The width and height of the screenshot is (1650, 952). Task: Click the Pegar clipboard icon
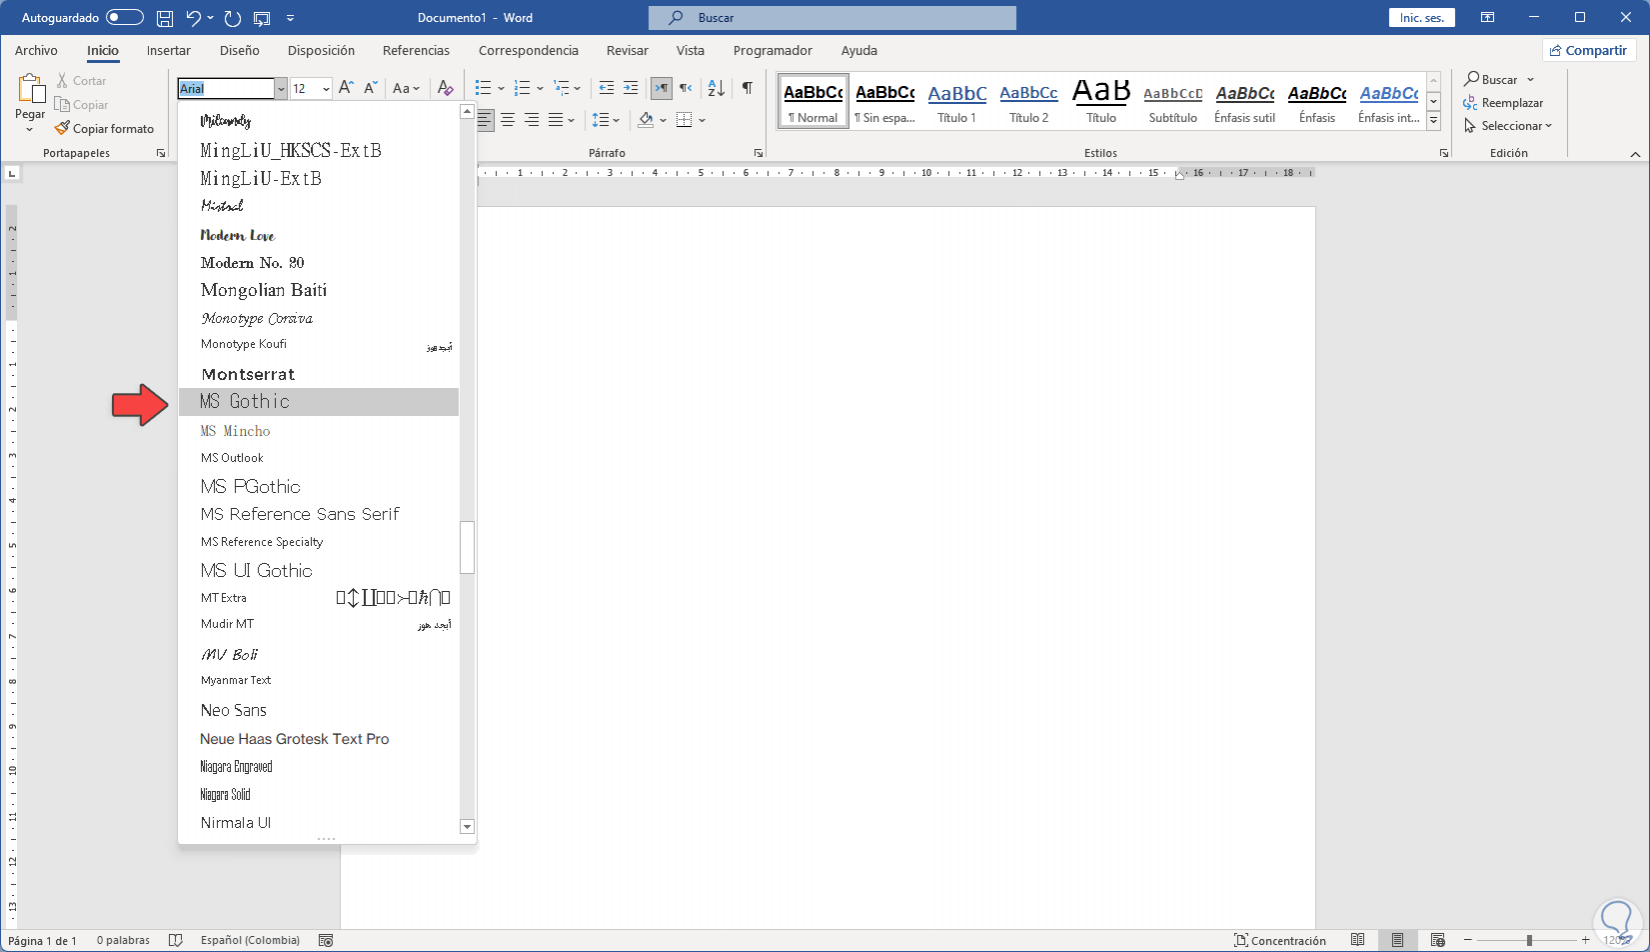coord(30,91)
